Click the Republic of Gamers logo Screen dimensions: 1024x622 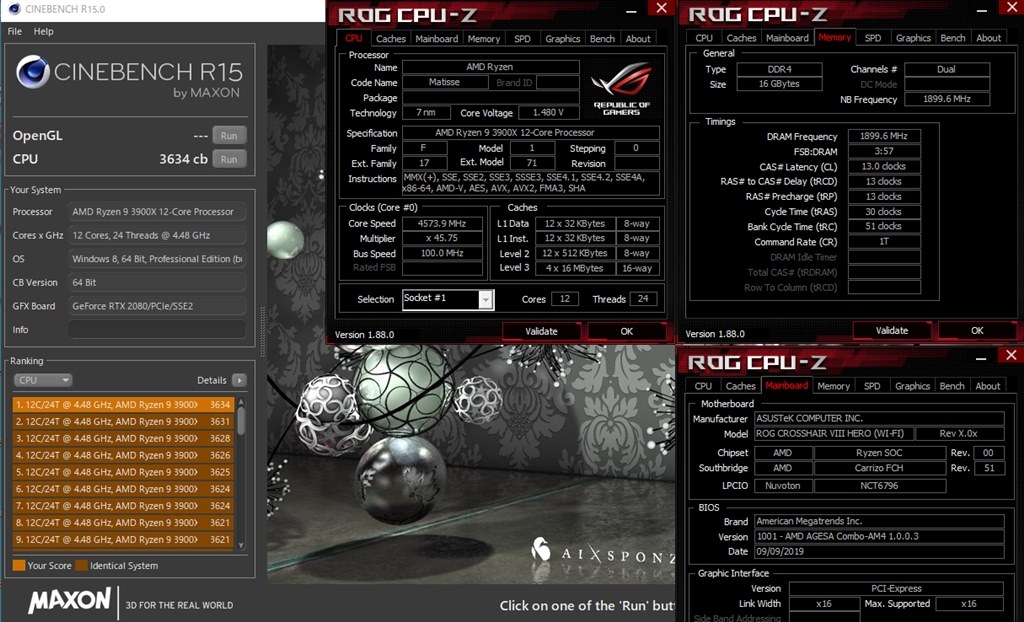pyautogui.click(x=621, y=88)
